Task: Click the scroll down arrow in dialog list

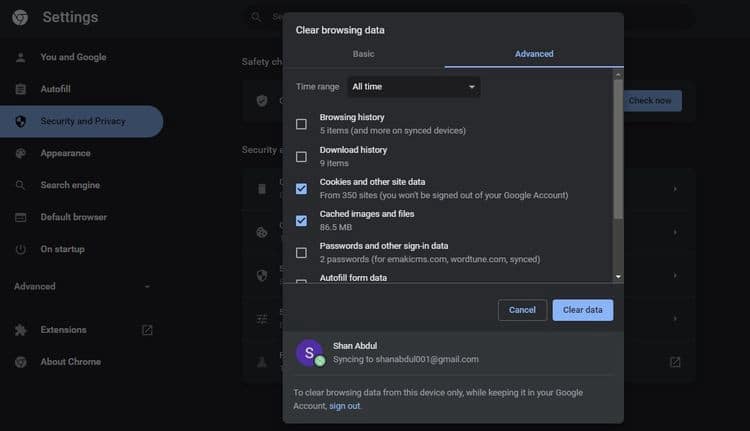Action: pyautogui.click(x=618, y=276)
